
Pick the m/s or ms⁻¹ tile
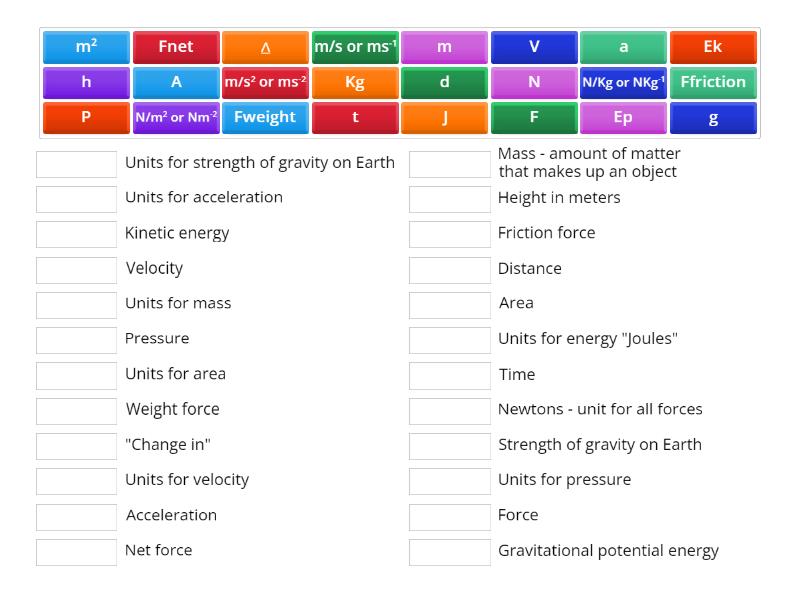click(x=355, y=46)
